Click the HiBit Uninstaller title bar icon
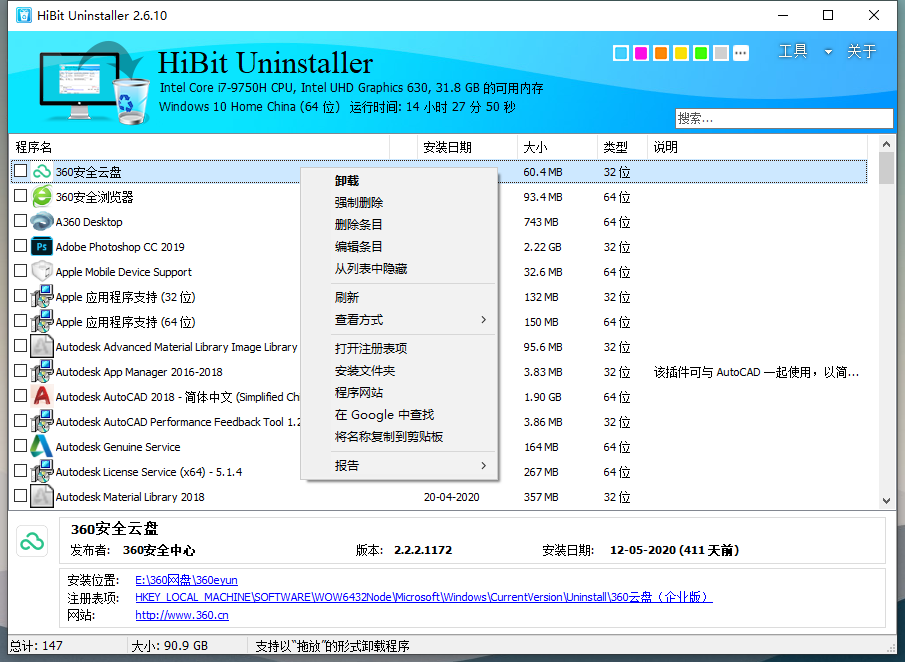This screenshot has height=662, width=905. (24, 15)
